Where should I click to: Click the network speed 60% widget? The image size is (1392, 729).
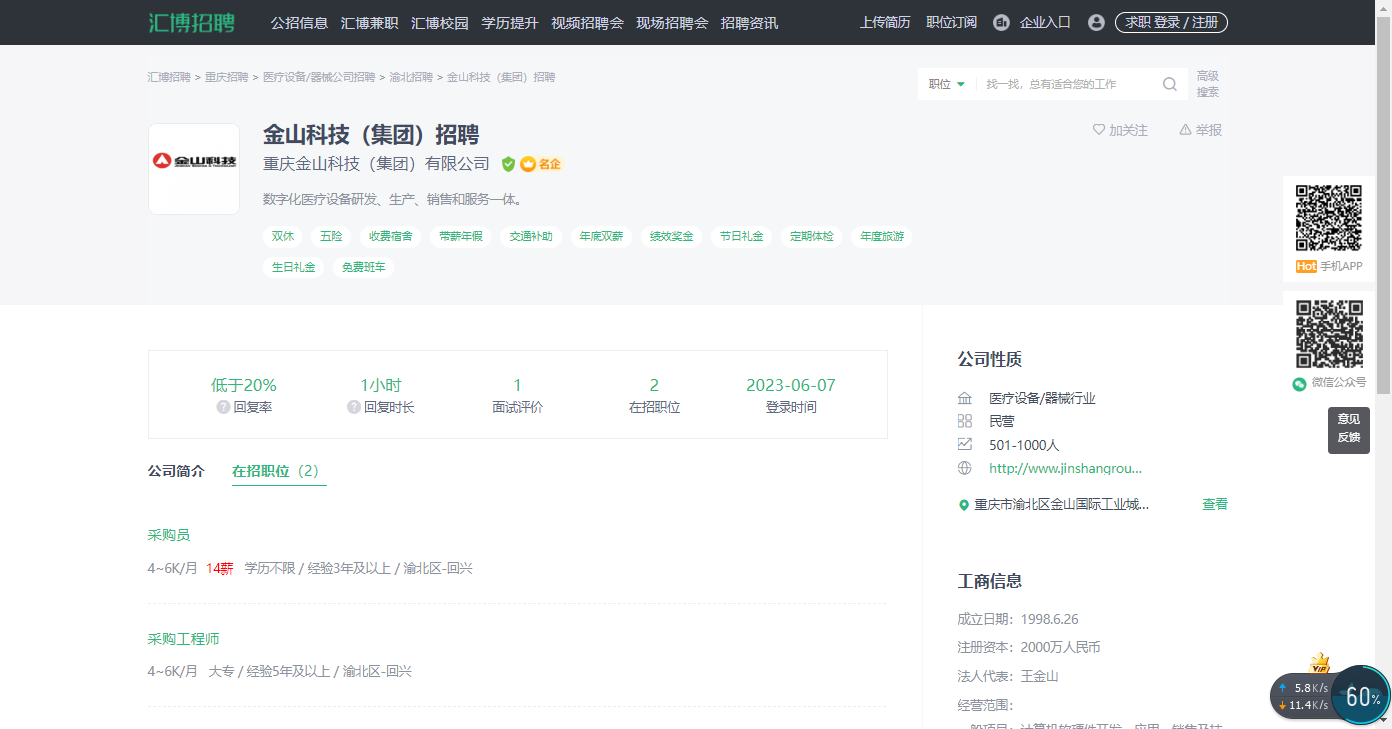[x=1360, y=695]
